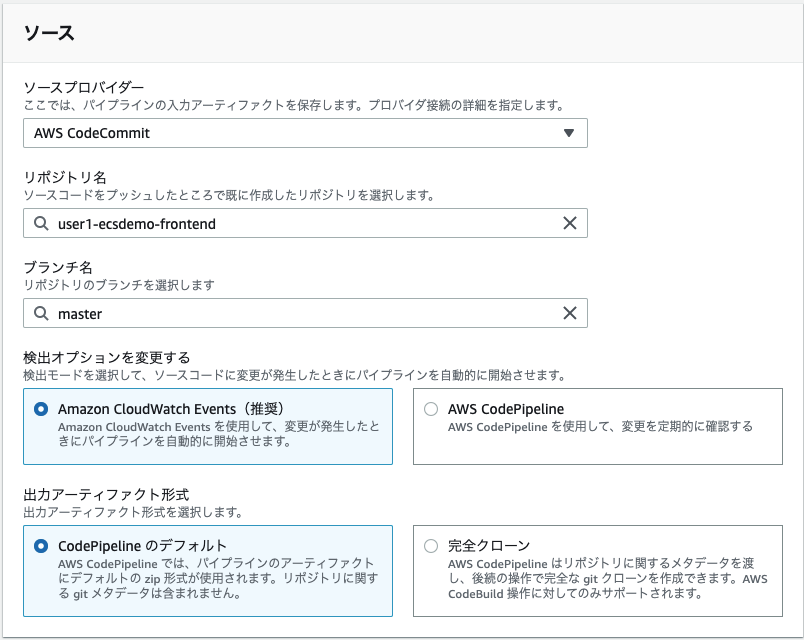This screenshot has width=804, height=640.
Task: Click the source provider help text
Action: (294, 105)
